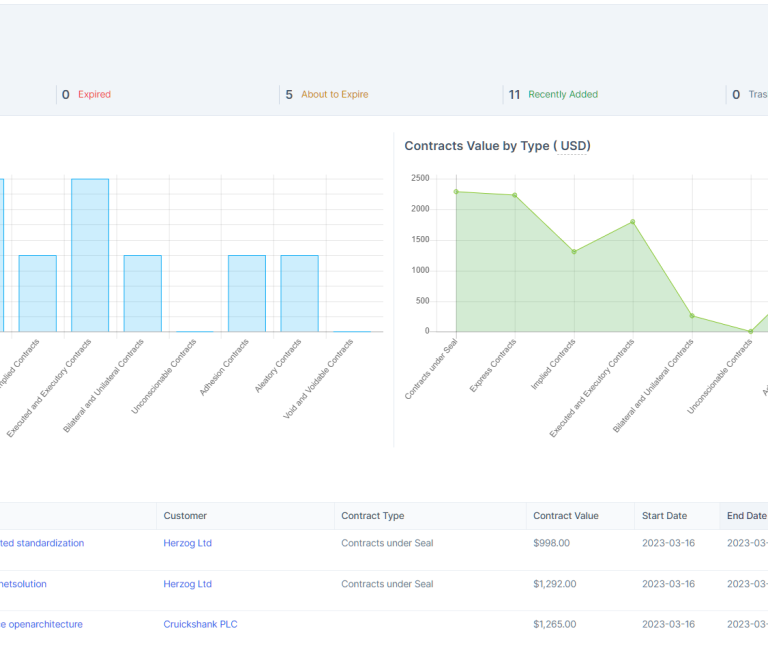Image resolution: width=768 pixels, height=650 pixels.
Task: Click Unconscionable Contracts line chart point
Action: [751, 332]
